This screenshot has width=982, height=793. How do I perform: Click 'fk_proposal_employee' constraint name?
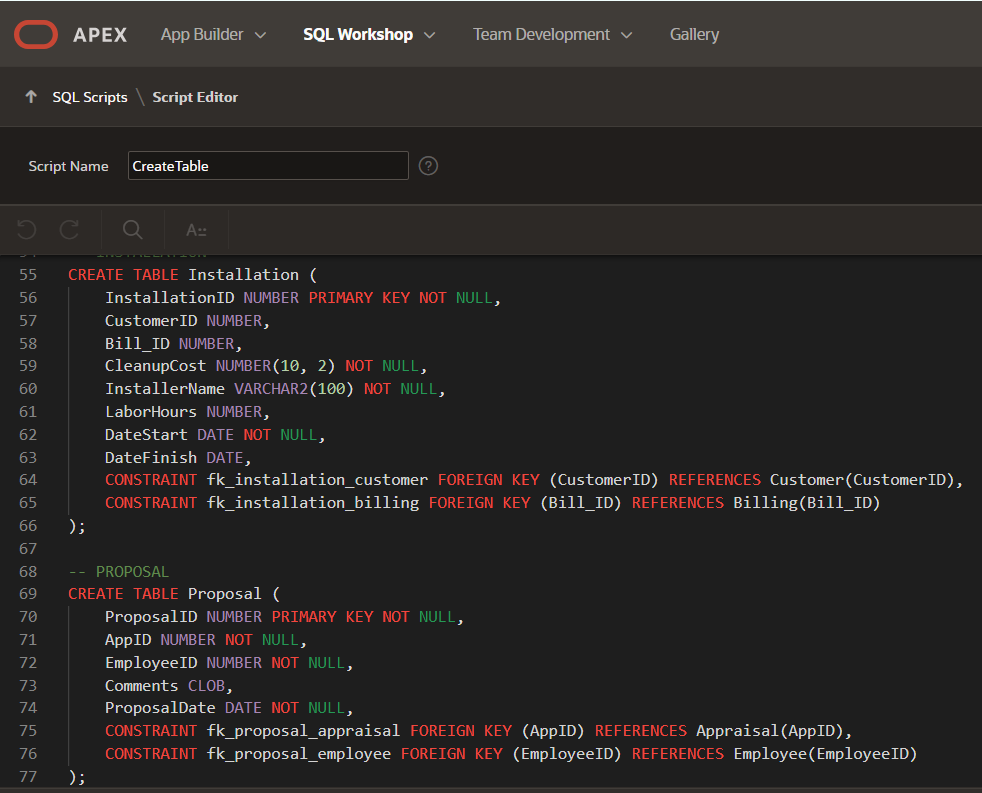[x=299, y=754]
